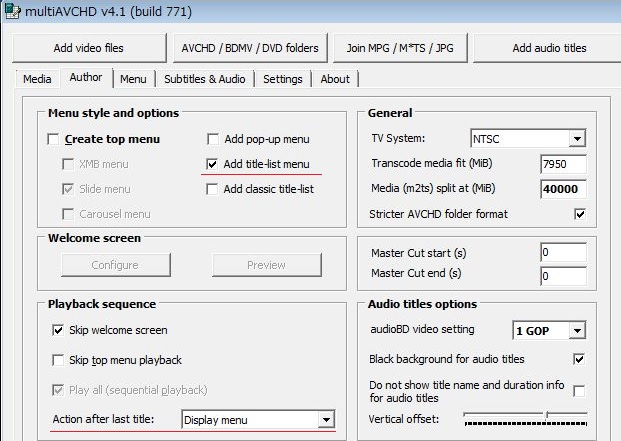Click Join MPG / M*TS / JPG button
The height and width of the screenshot is (441, 621).
point(400,48)
